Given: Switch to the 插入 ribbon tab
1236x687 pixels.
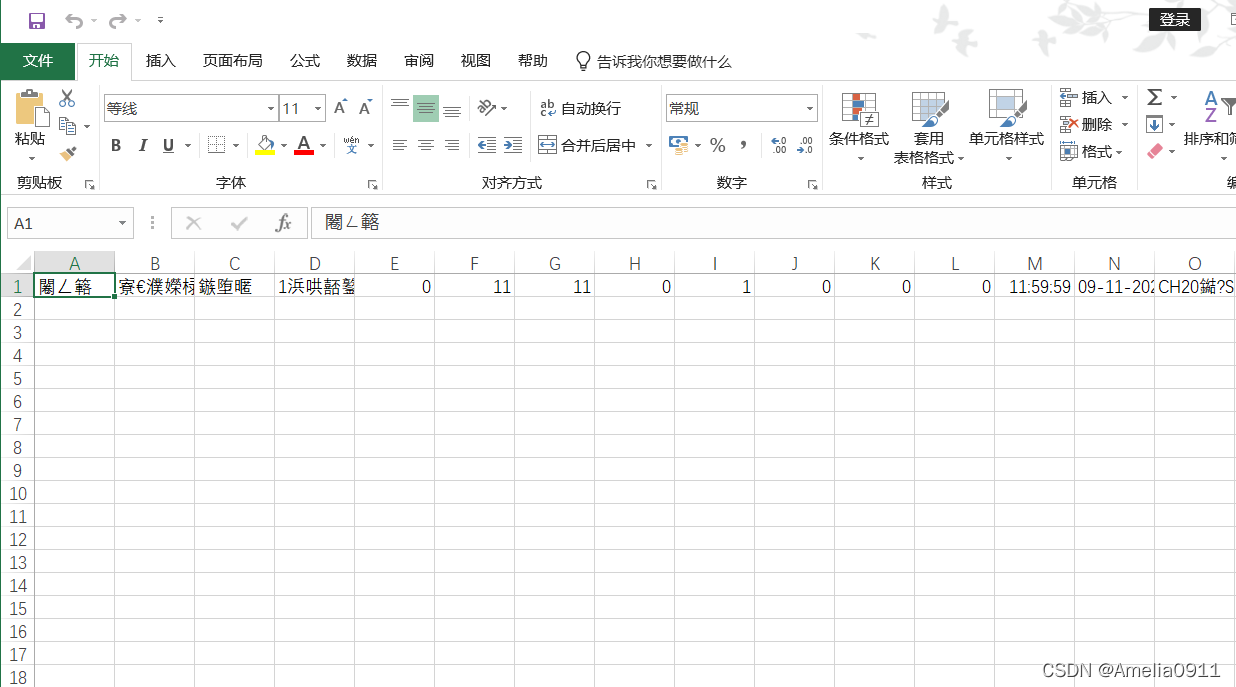Looking at the screenshot, I should click(160, 61).
